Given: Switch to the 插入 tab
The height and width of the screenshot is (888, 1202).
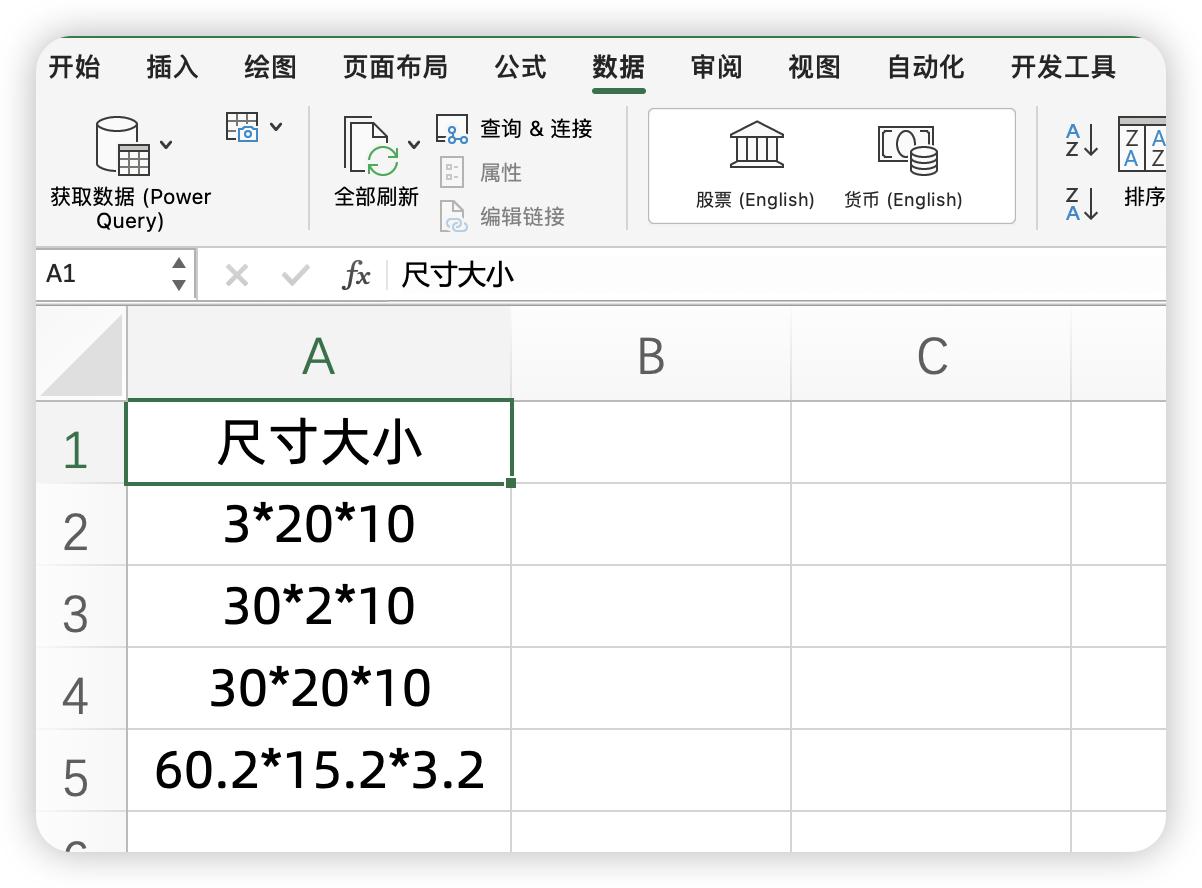Looking at the screenshot, I should 172,67.
